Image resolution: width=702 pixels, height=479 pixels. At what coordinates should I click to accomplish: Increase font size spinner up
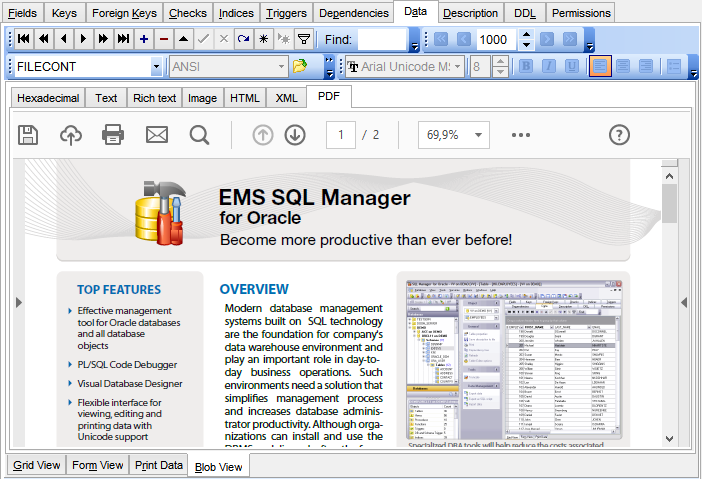coord(500,61)
